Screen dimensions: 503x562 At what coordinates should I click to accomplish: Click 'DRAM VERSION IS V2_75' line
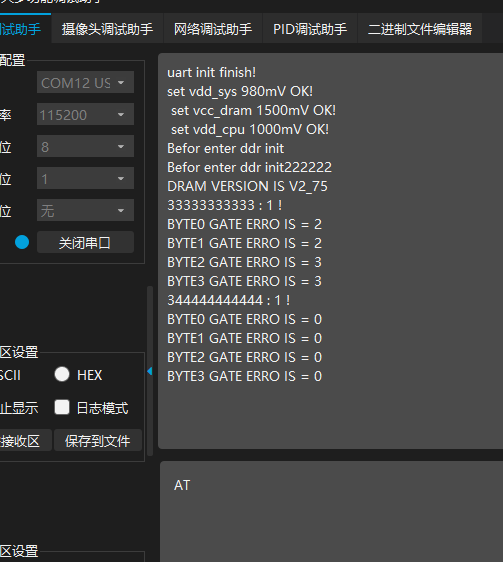tap(247, 186)
